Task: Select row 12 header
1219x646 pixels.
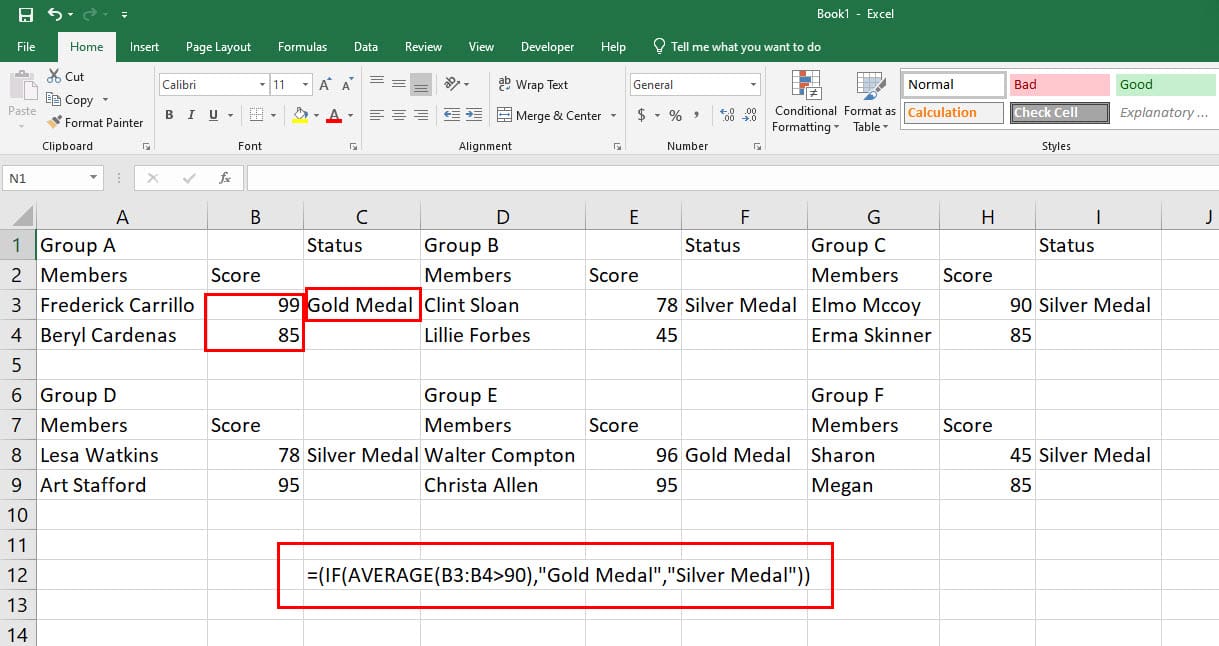Action: point(18,575)
